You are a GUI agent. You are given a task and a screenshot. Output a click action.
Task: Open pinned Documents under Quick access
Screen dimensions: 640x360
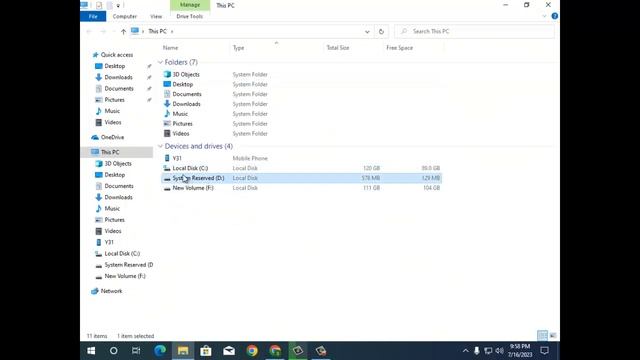119,89
